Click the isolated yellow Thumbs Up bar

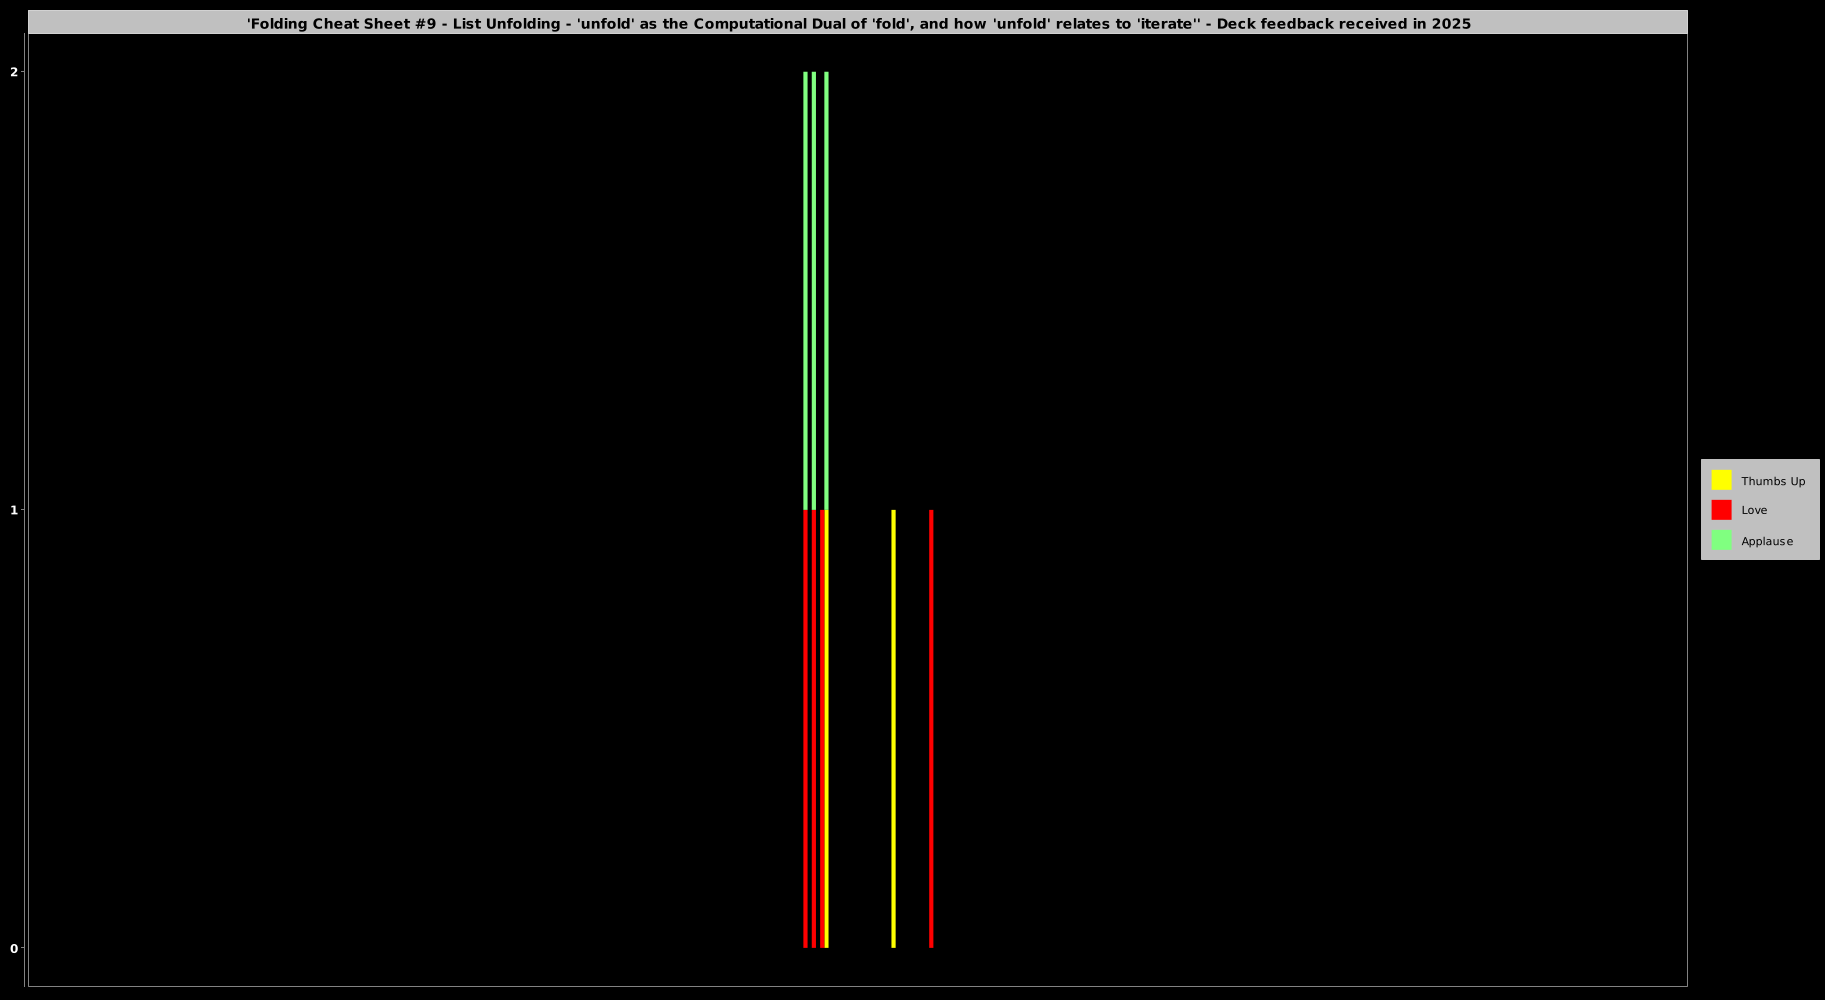tap(893, 728)
